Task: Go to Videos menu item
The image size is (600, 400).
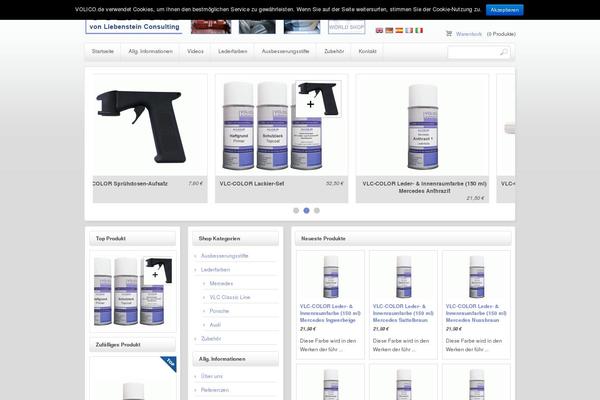Action: [195, 51]
